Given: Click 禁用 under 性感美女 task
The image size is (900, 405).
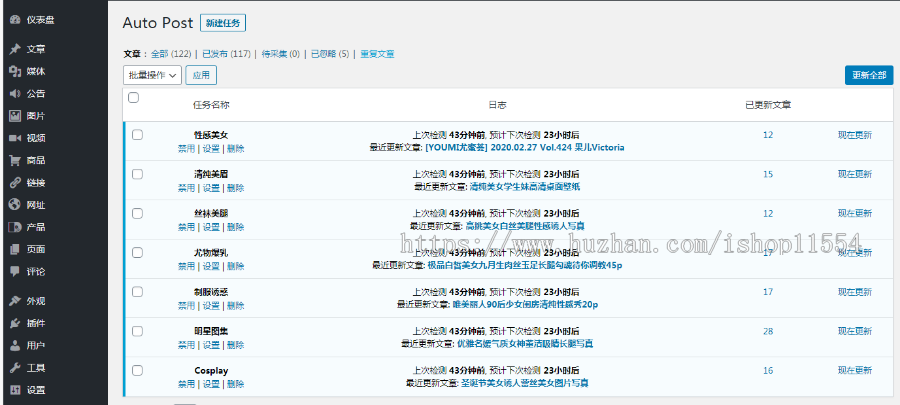Looking at the screenshot, I should click(187, 149).
